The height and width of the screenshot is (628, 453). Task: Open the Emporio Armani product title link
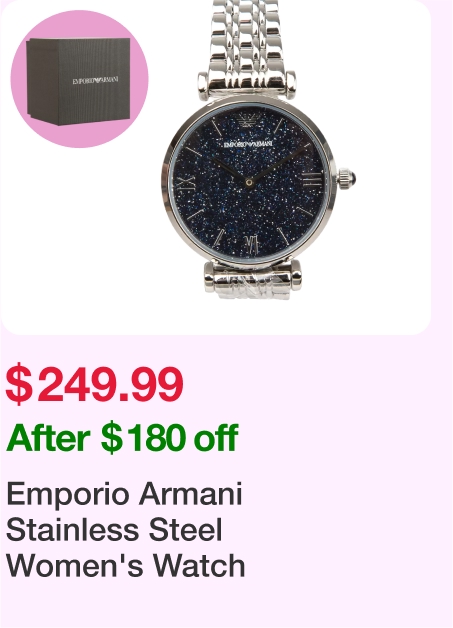pyautogui.click(x=125, y=530)
